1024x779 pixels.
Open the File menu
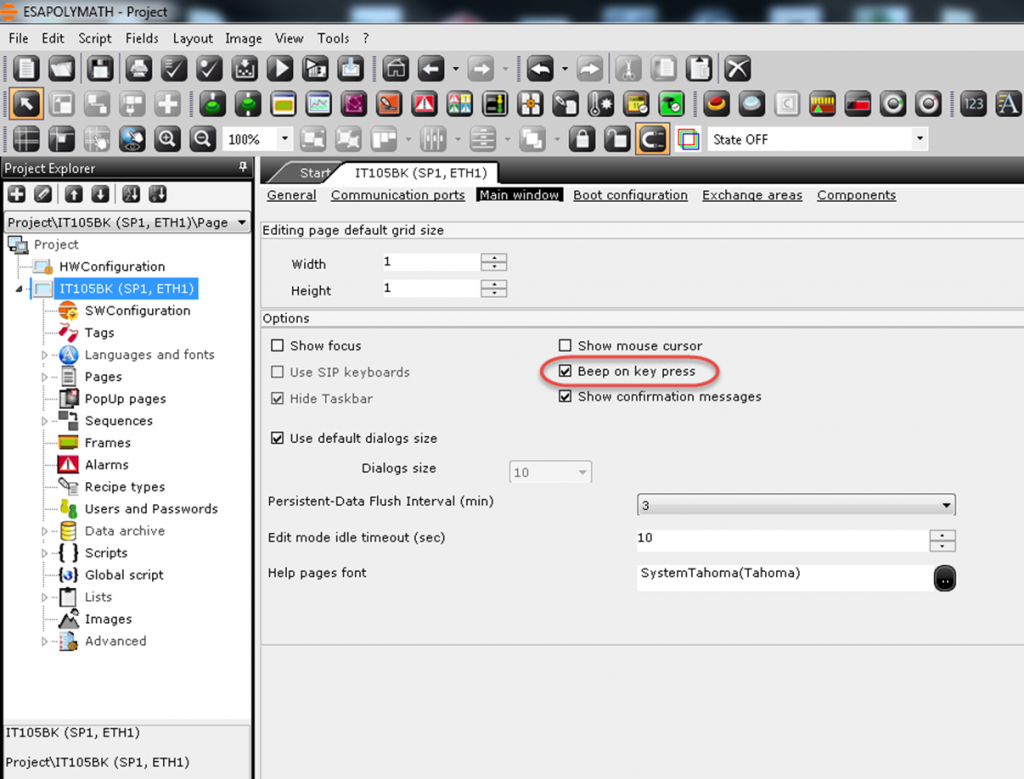click(x=18, y=39)
